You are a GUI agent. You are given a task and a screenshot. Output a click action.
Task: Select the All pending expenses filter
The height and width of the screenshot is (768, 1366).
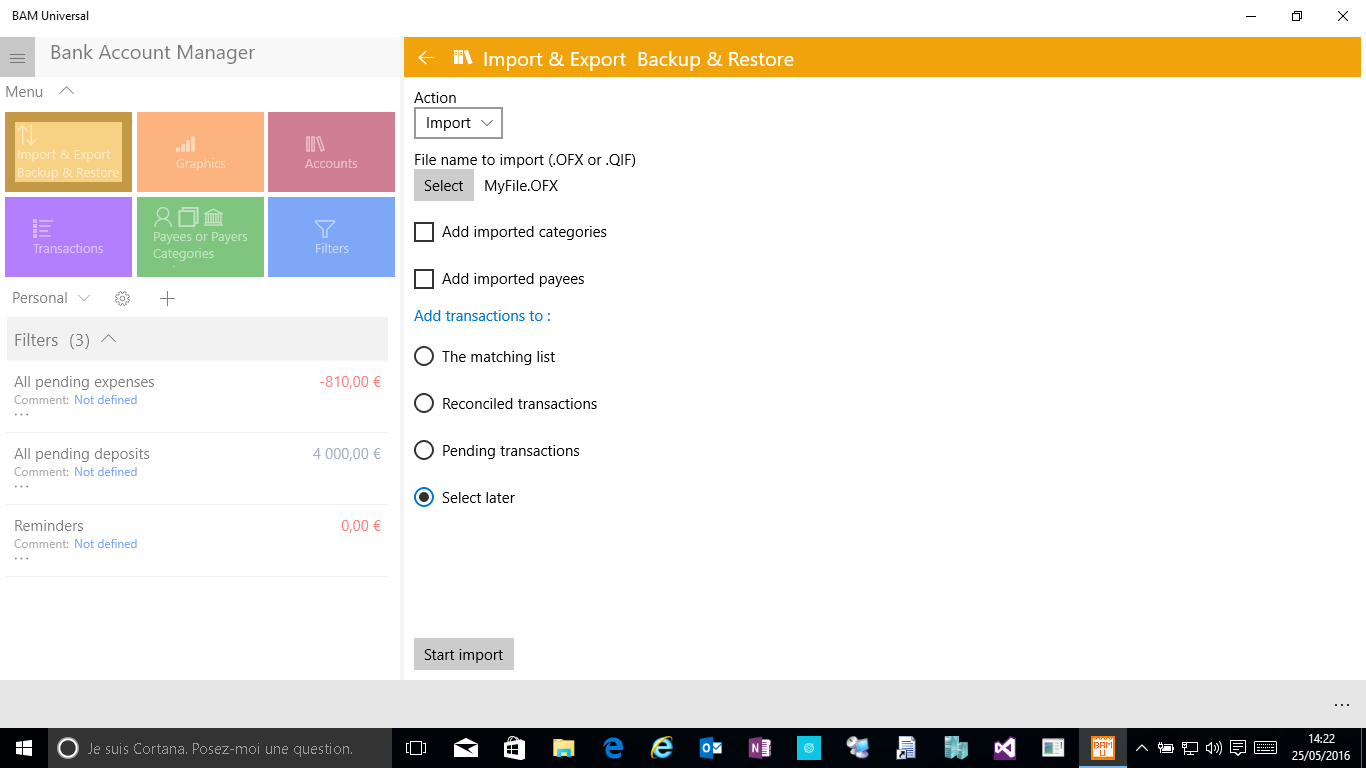pyautogui.click(x=197, y=397)
